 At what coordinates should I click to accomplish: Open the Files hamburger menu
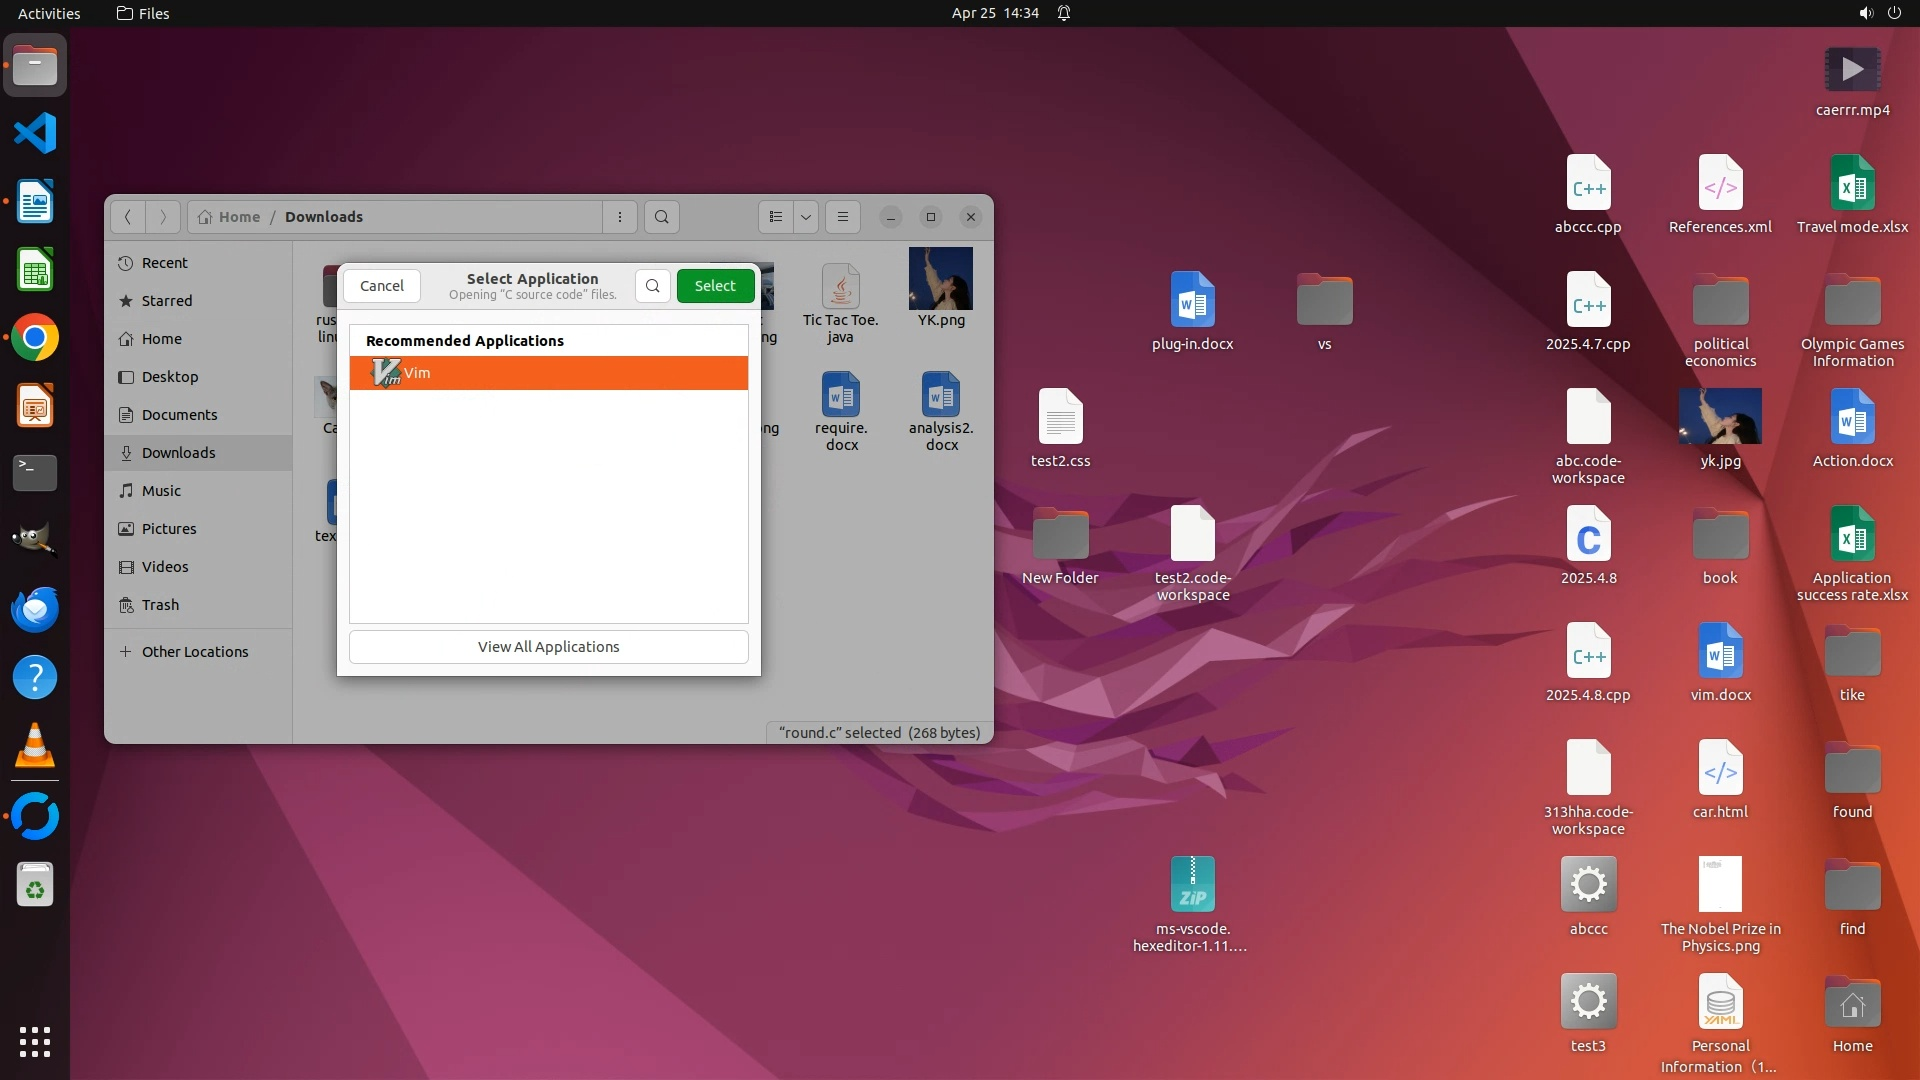click(842, 217)
